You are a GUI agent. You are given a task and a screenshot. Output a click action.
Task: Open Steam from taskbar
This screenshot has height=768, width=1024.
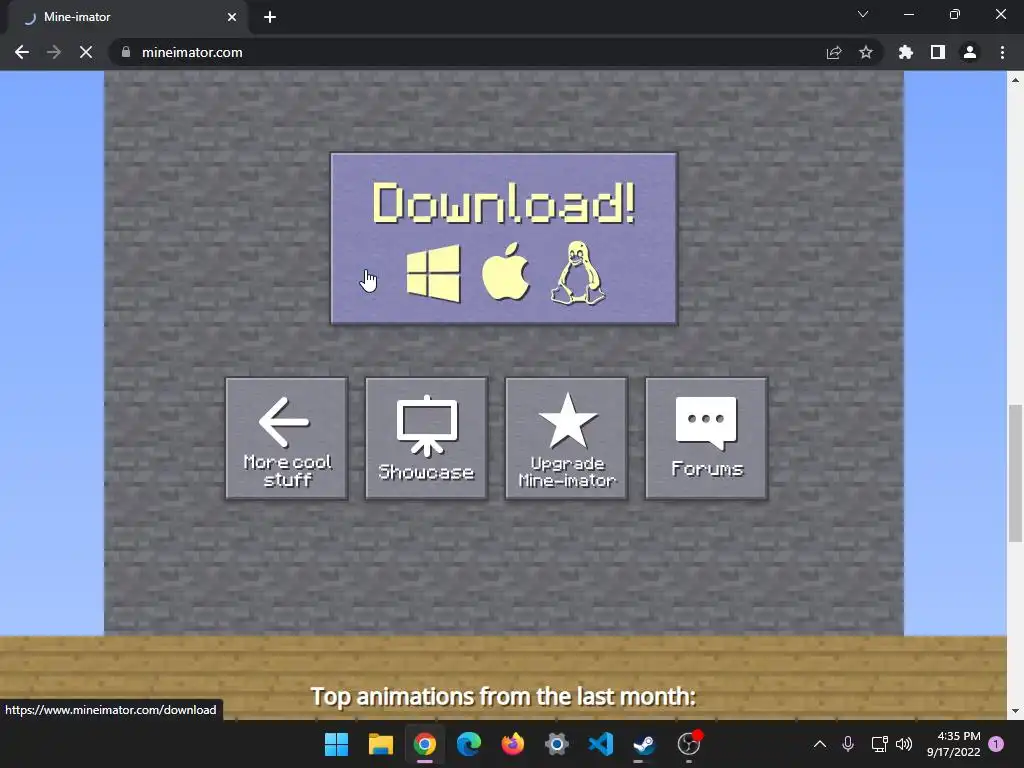(x=645, y=744)
